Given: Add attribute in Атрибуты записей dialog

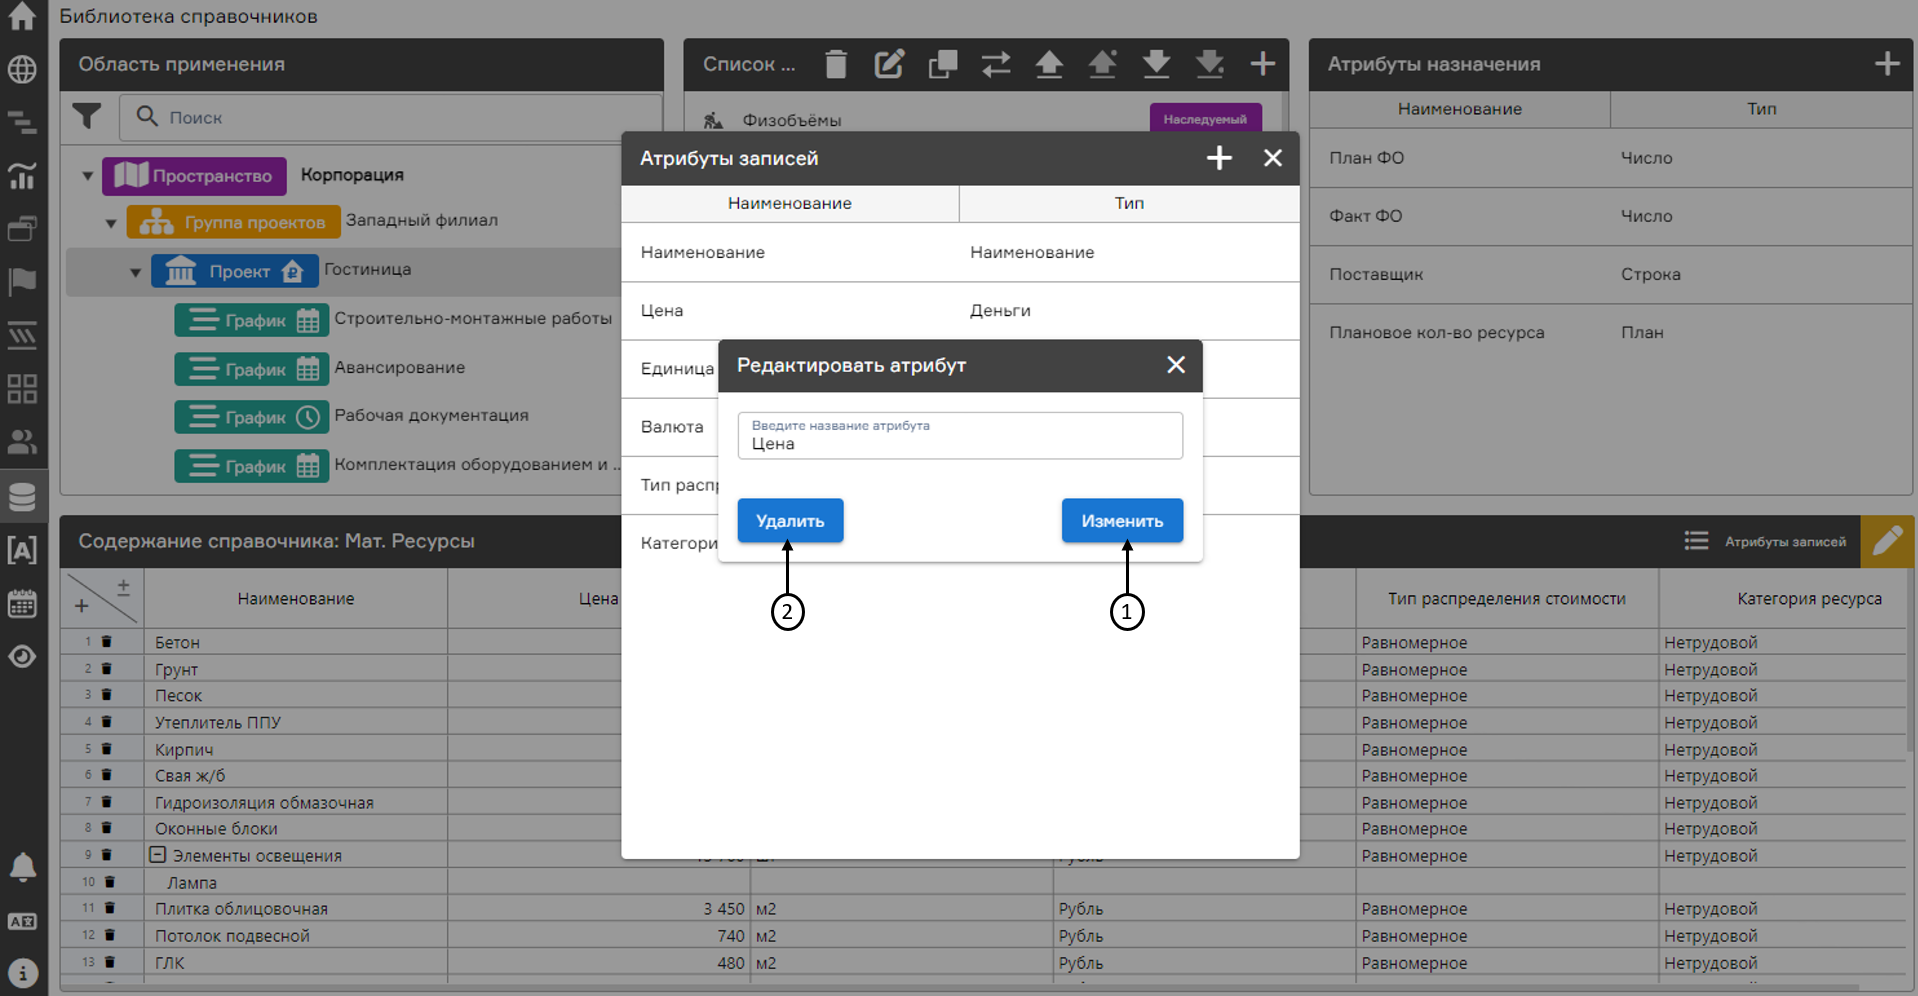Looking at the screenshot, I should click(x=1219, y=158).
